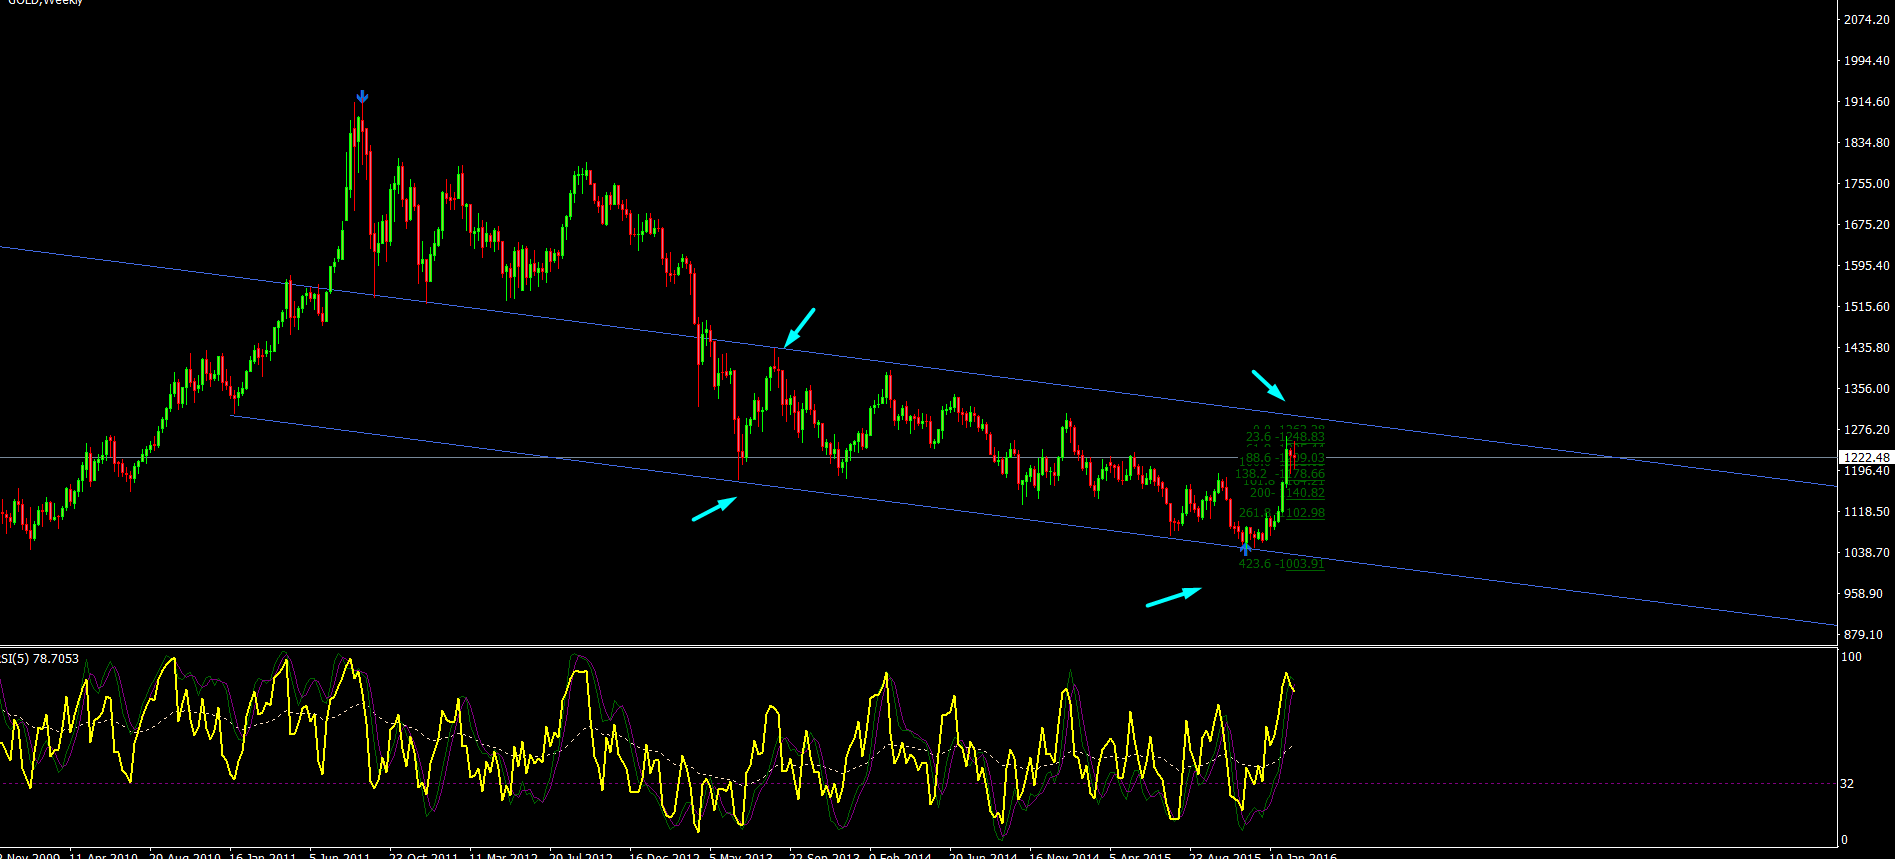Select the Fibonacci 261.8 -1102.98 level label
Screen dimensions: 1895x859
pyautogui.click(x=1282, y=513)
